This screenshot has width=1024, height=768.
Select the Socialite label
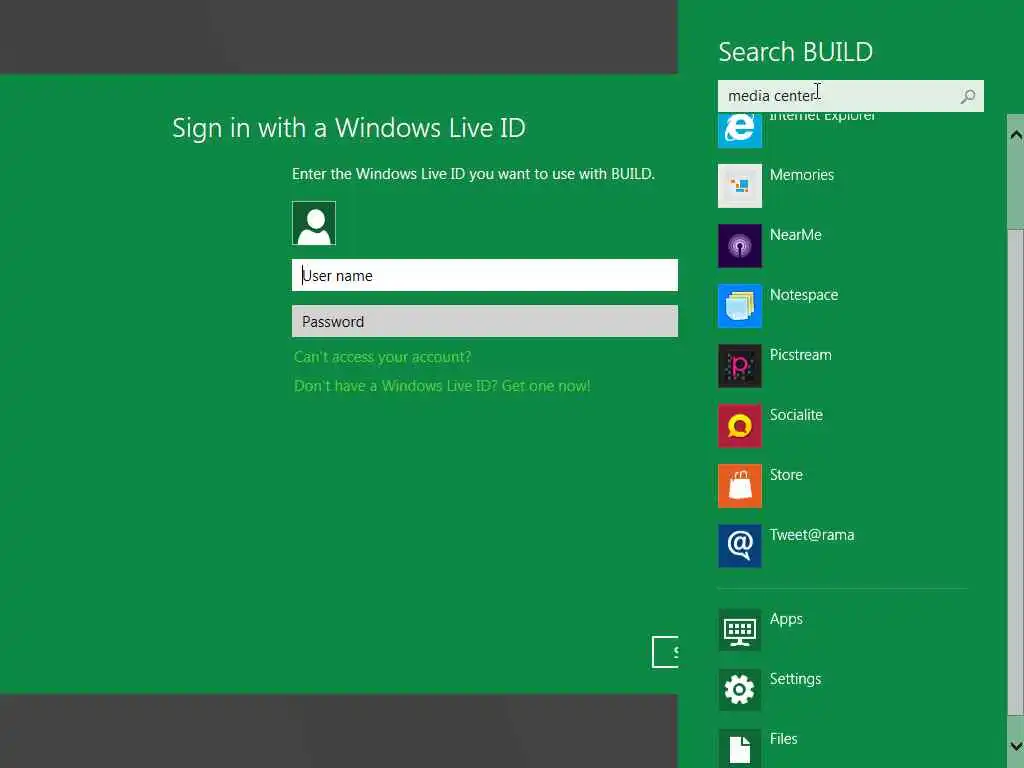pyautogui.click(x=796, y=415)
